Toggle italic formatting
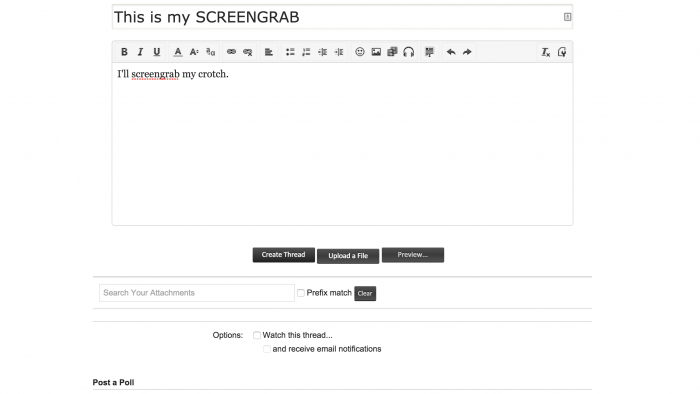 140,52
